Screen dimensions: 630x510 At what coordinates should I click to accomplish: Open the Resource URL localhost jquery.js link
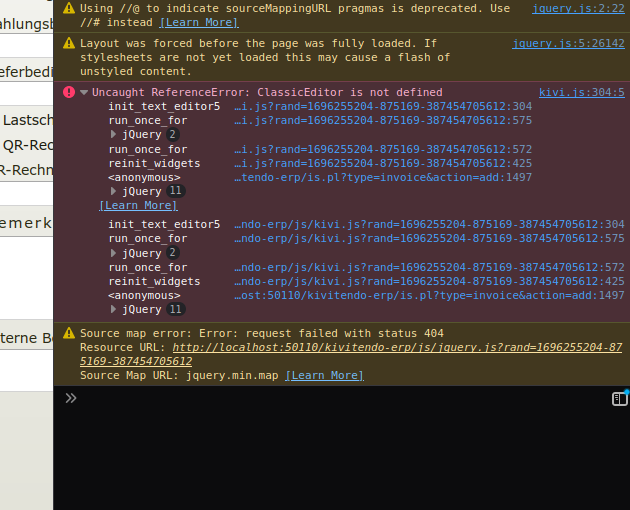(x=397, y=347)
